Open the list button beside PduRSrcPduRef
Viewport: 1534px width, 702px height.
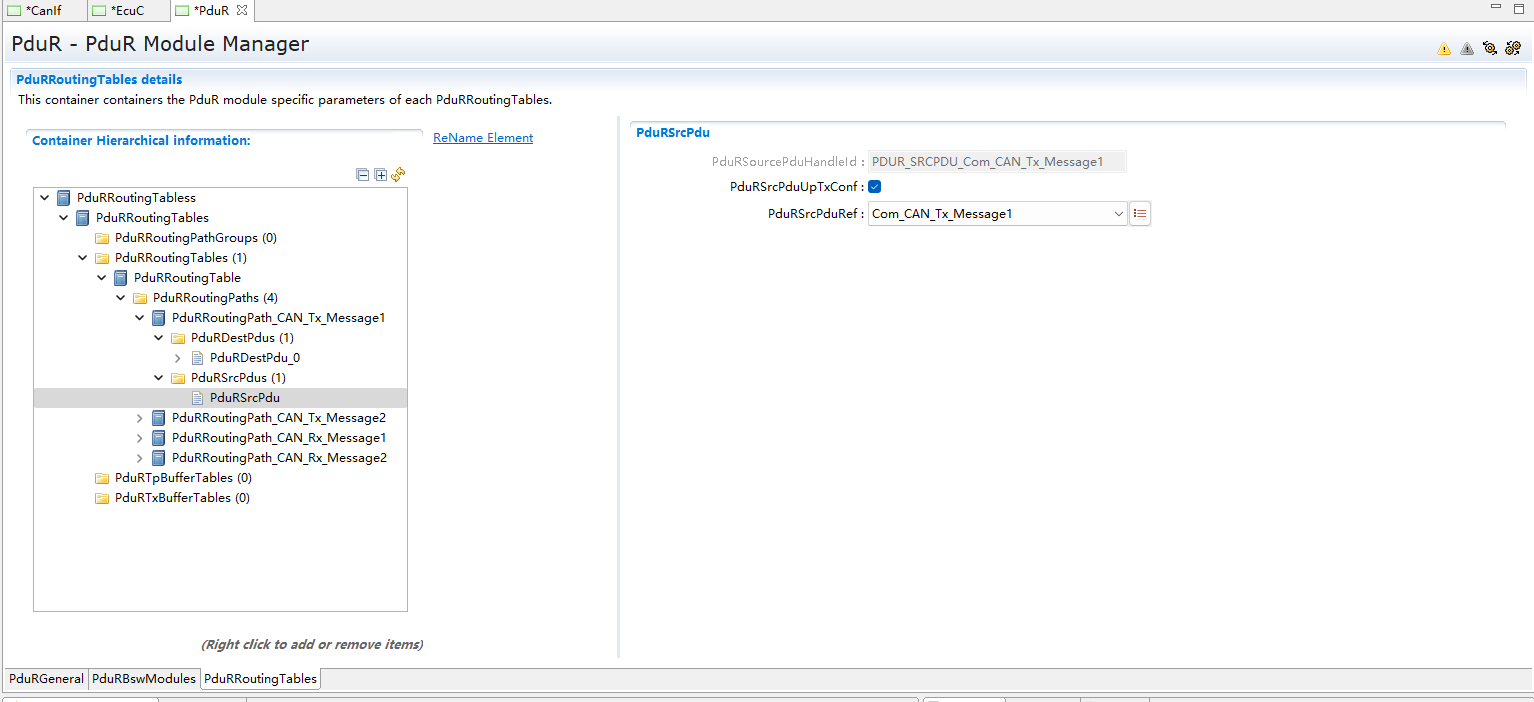click(x=1140, y=213)
